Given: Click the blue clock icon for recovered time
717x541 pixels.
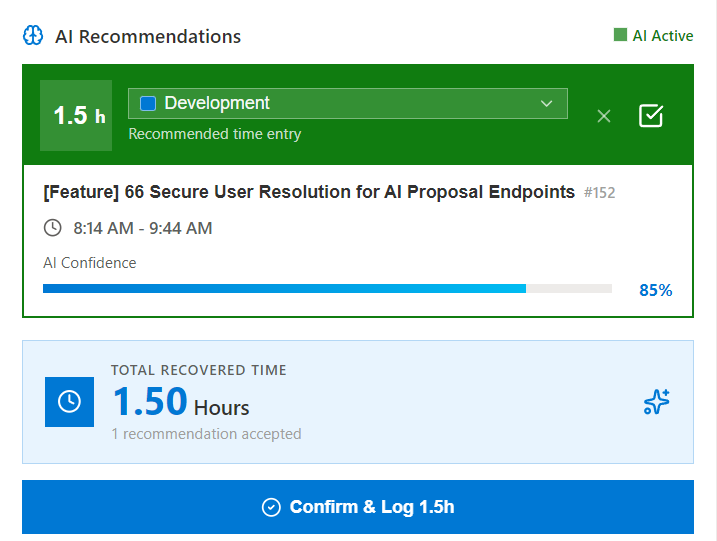Looking at the screenshot, I should pos(70,402).
